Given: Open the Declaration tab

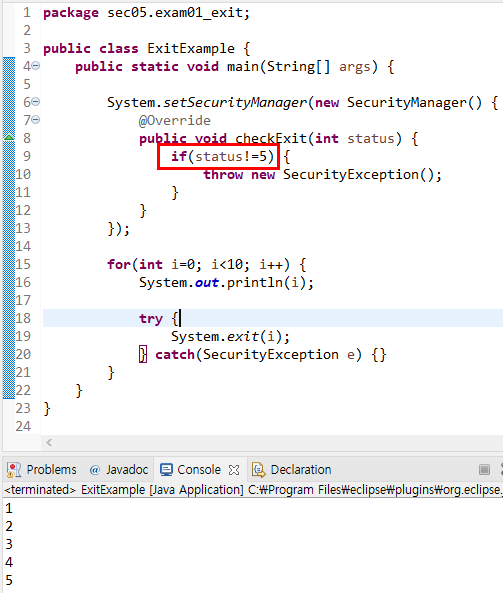Looking at the screenshot, I should (301, 469).
